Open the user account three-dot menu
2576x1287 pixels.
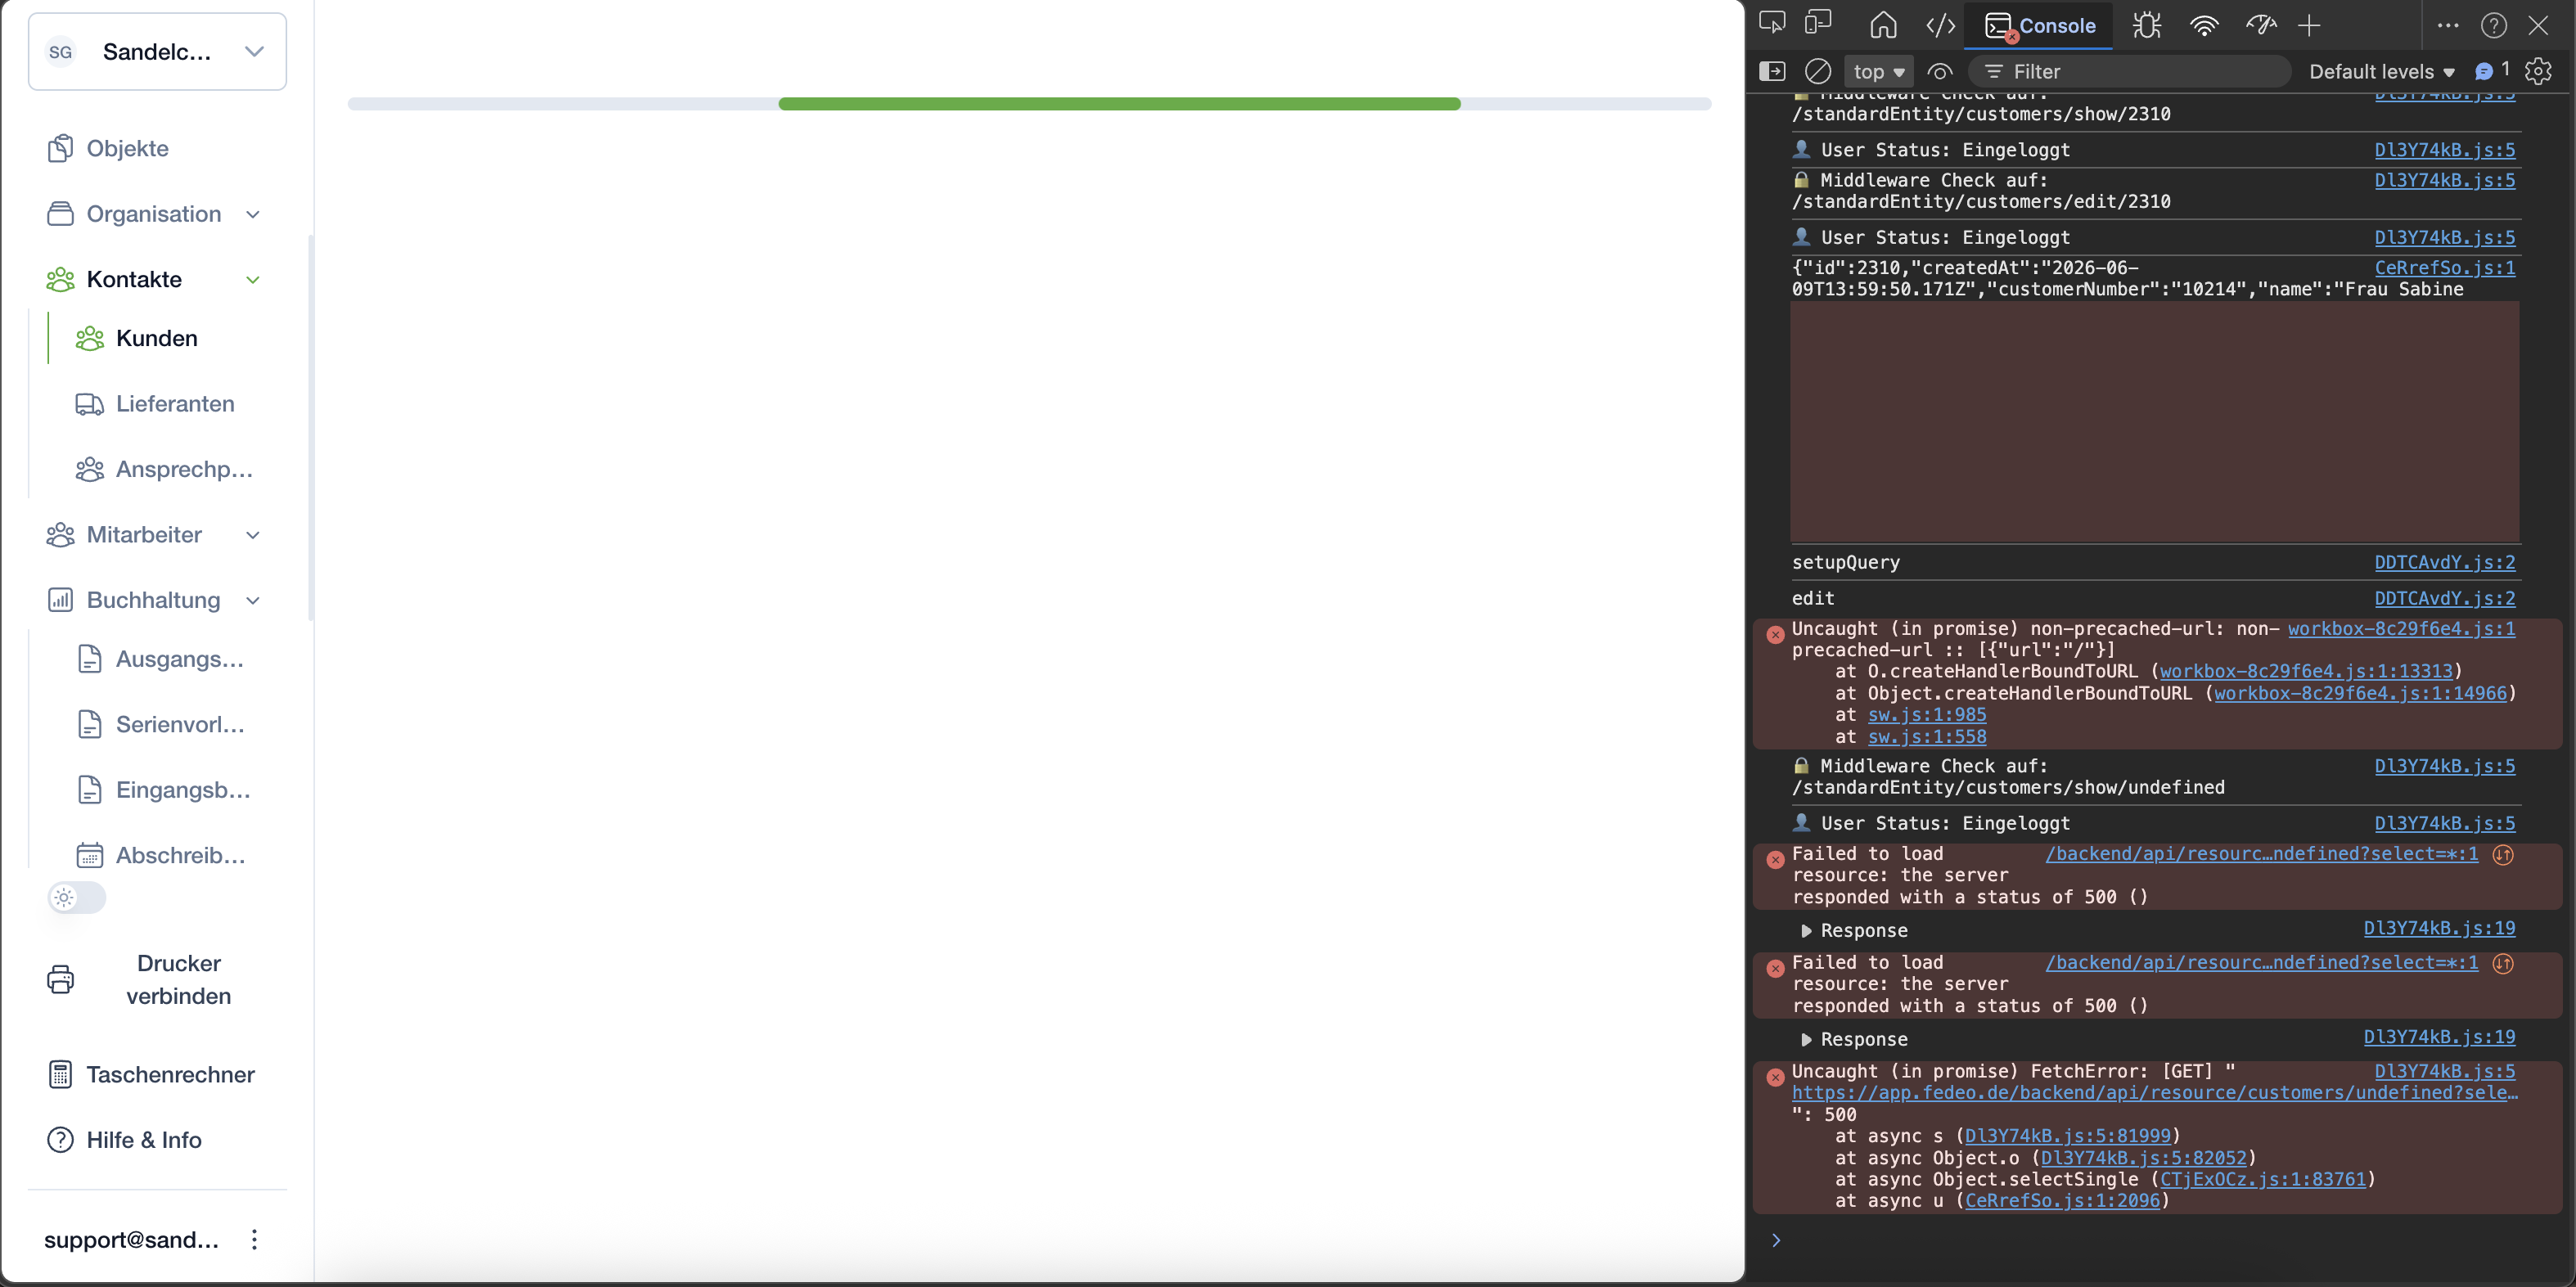click(255, 1240)
